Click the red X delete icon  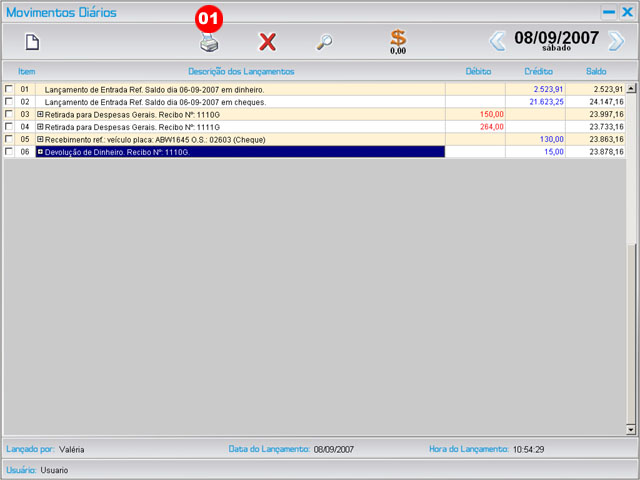267,42
